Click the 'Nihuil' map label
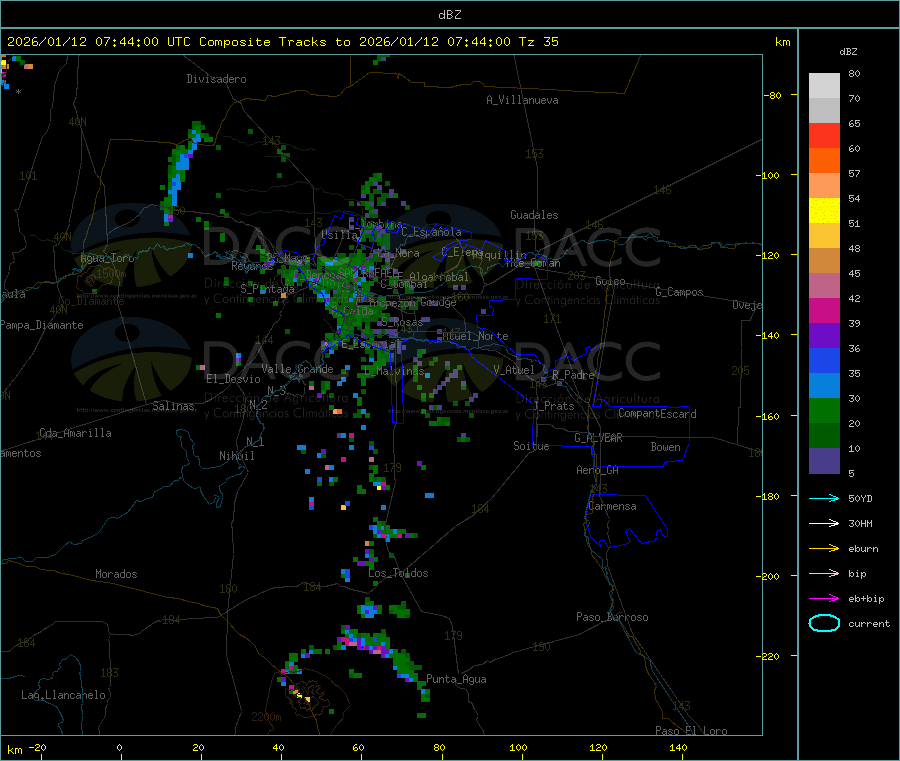Image resolution: width=900 pixels, height=761 pixels. pos(237,456)
